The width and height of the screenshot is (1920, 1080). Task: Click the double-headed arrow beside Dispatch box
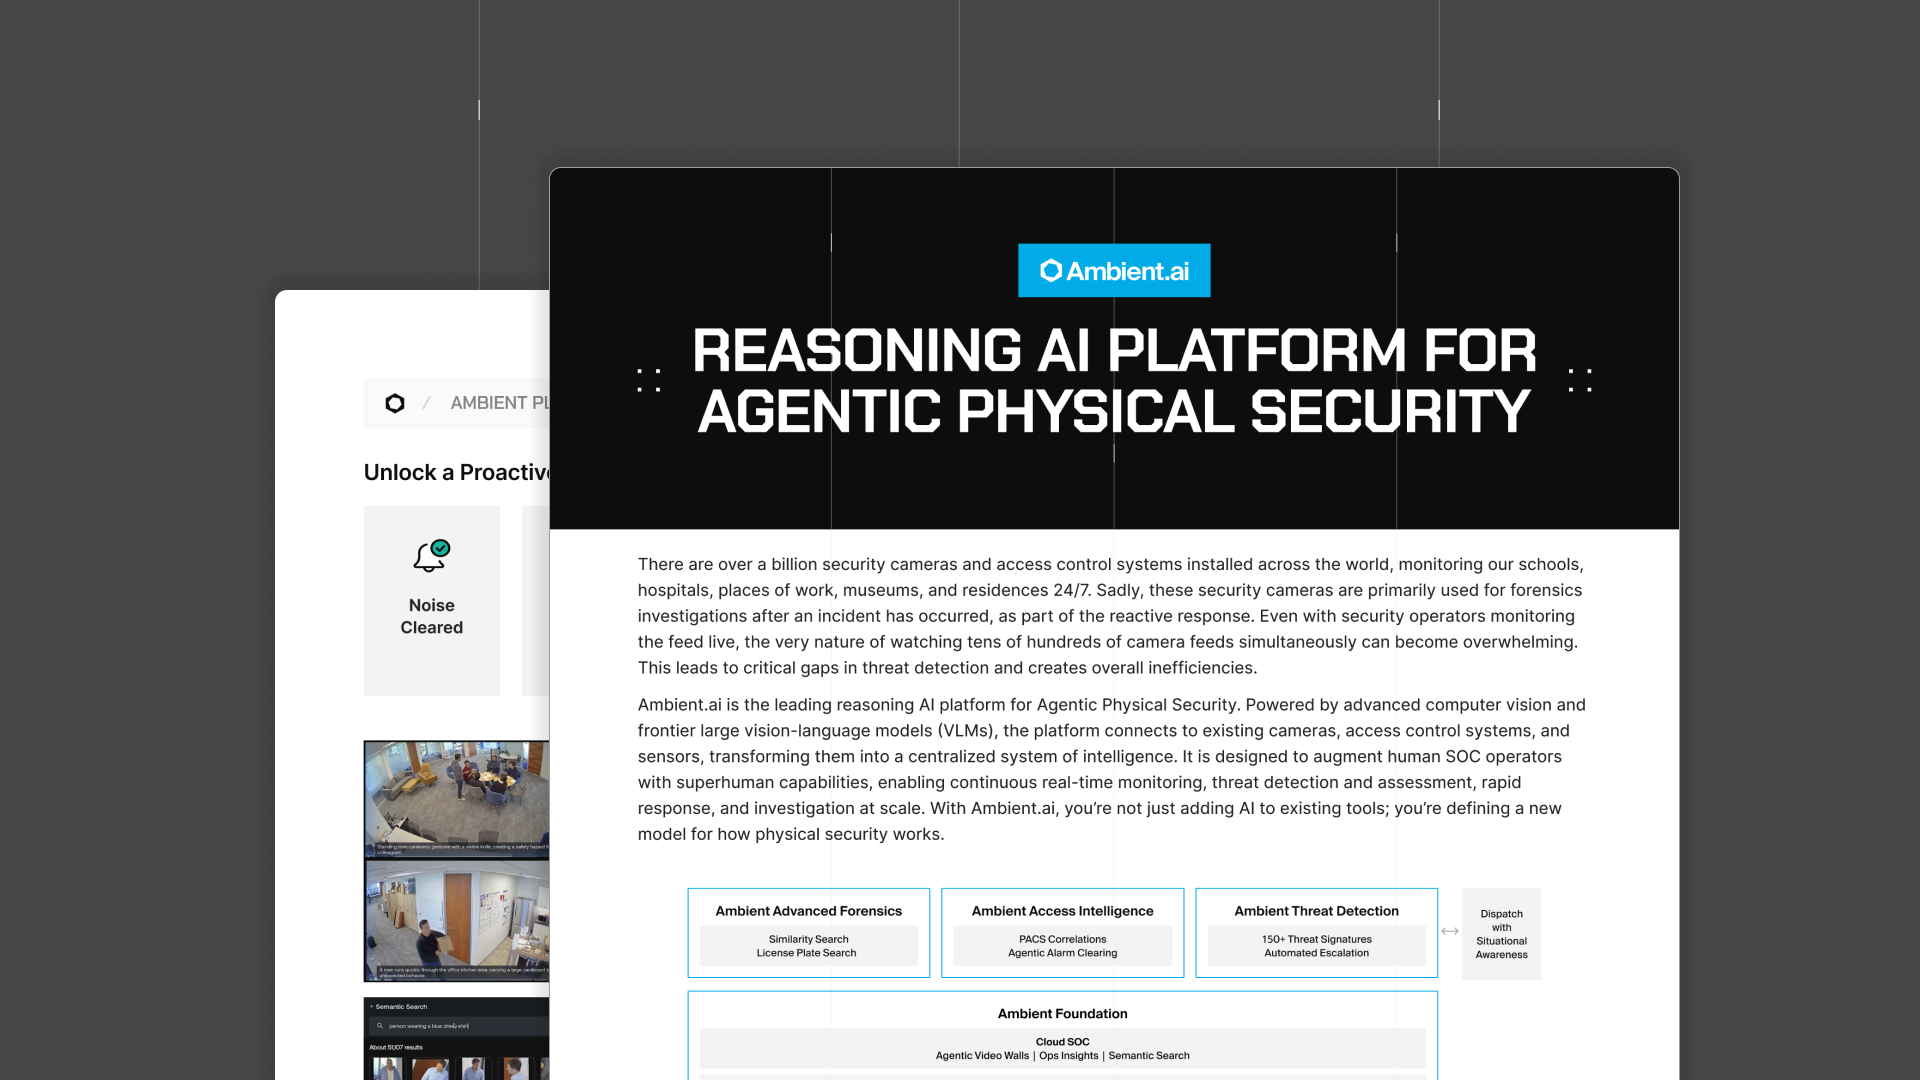[1449, 931]
